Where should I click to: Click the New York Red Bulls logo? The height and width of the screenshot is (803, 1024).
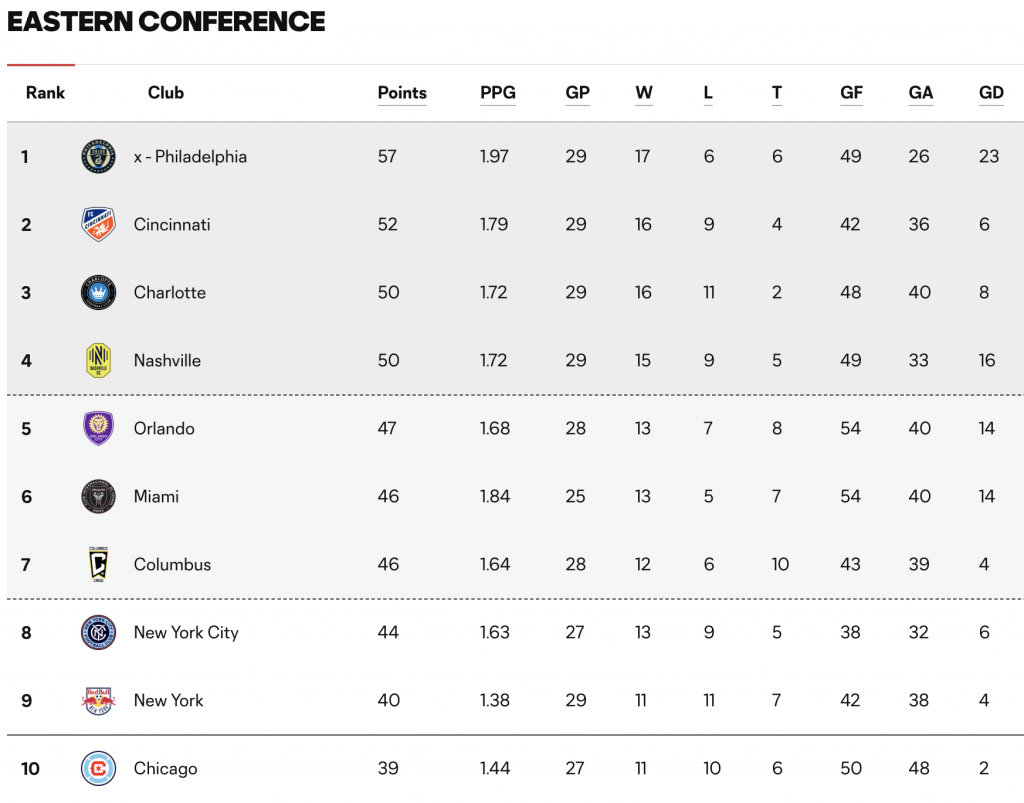tap(99, 701)
